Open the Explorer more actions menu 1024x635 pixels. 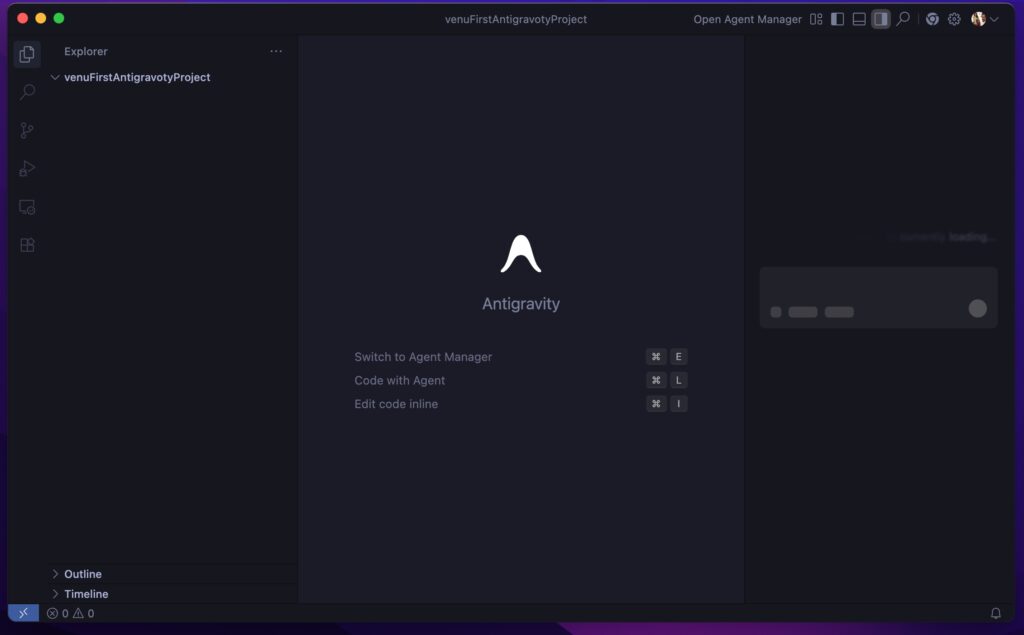pyautogui.click(x=276, y=51)
